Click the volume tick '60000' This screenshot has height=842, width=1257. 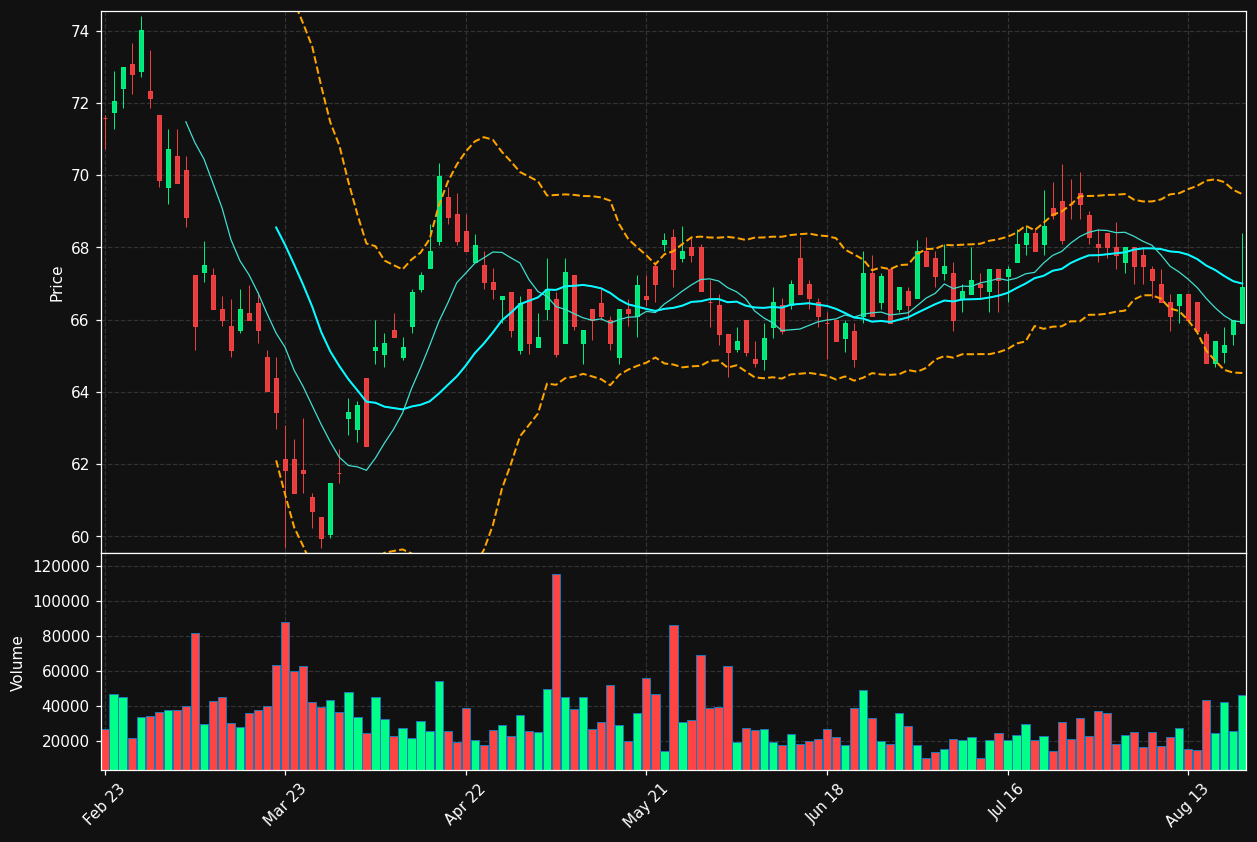[66, 672]
